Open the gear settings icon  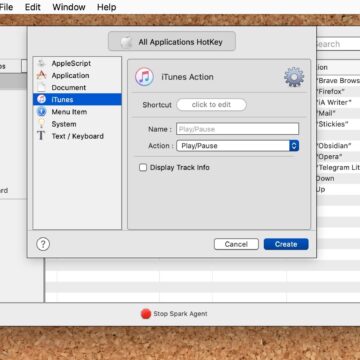(294, 77)
